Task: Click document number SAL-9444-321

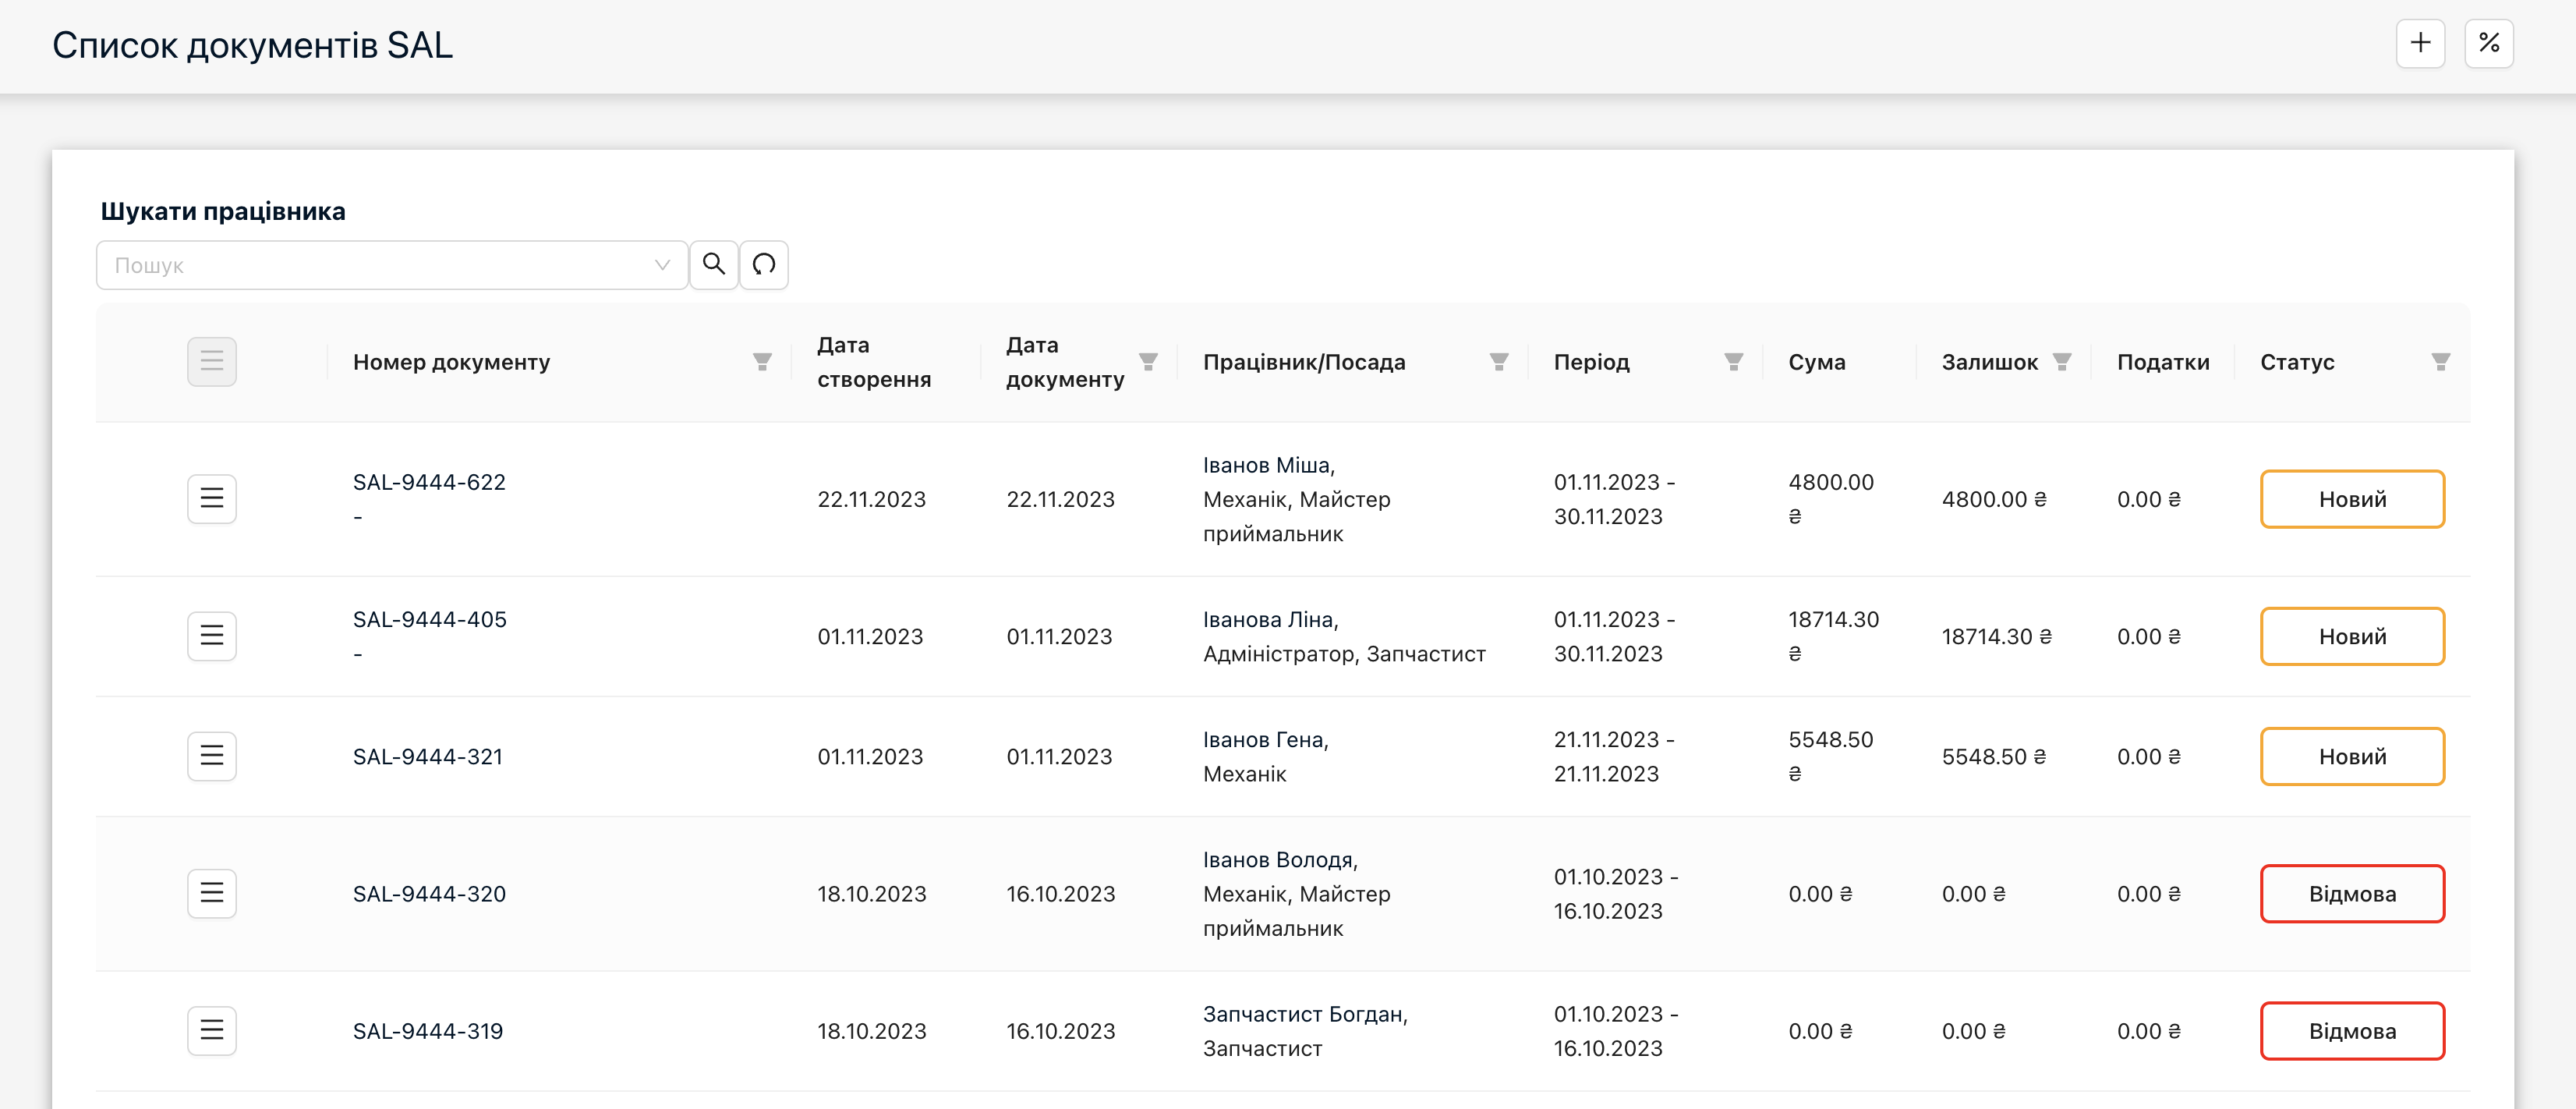Action: pyautogui.click(x=428, y=756)
